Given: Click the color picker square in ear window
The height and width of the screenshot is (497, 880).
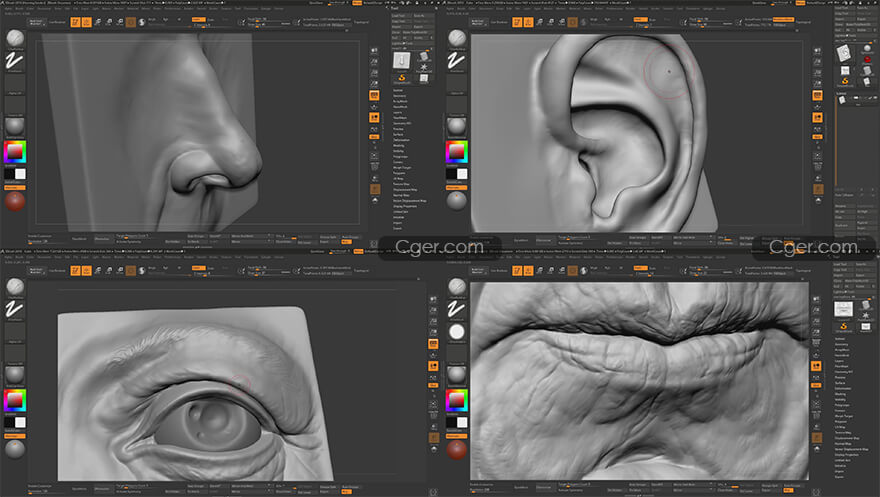Looking at the screenshot, I should click(x=456, y=152).
